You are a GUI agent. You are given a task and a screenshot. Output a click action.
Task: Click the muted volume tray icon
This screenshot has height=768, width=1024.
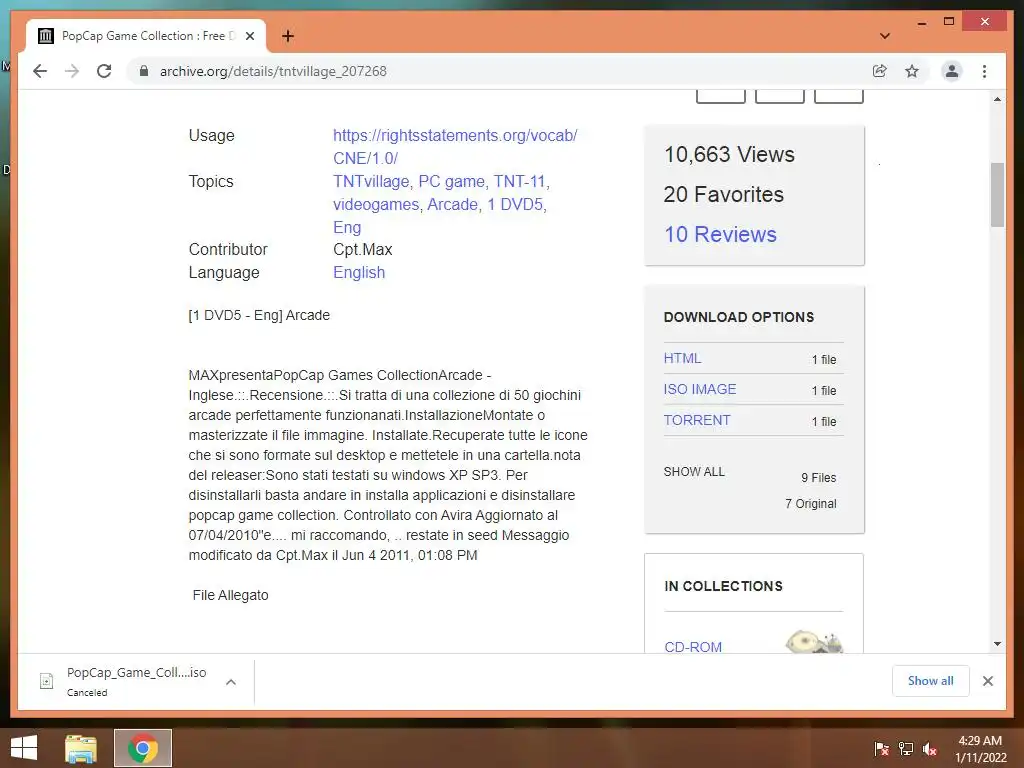click(930, 748)
